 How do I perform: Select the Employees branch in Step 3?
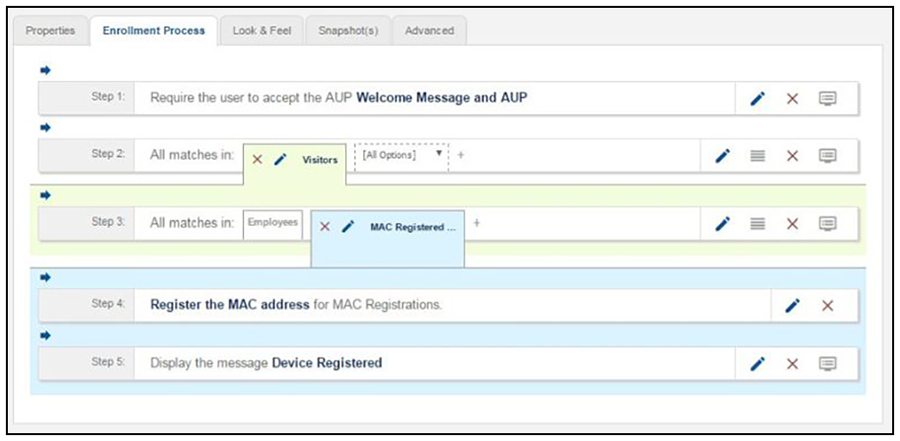pos(273,223)
